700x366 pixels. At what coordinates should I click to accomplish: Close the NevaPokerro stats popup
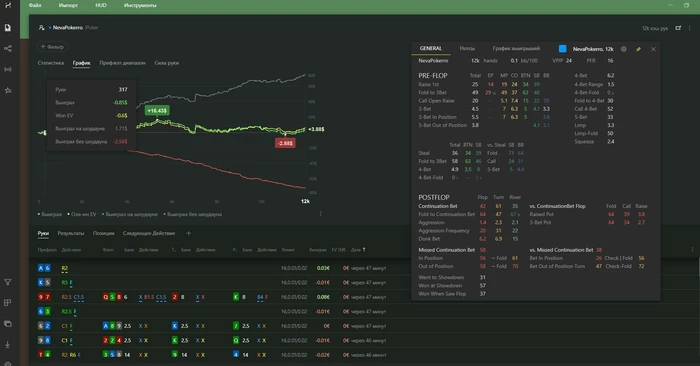point(653,49)
